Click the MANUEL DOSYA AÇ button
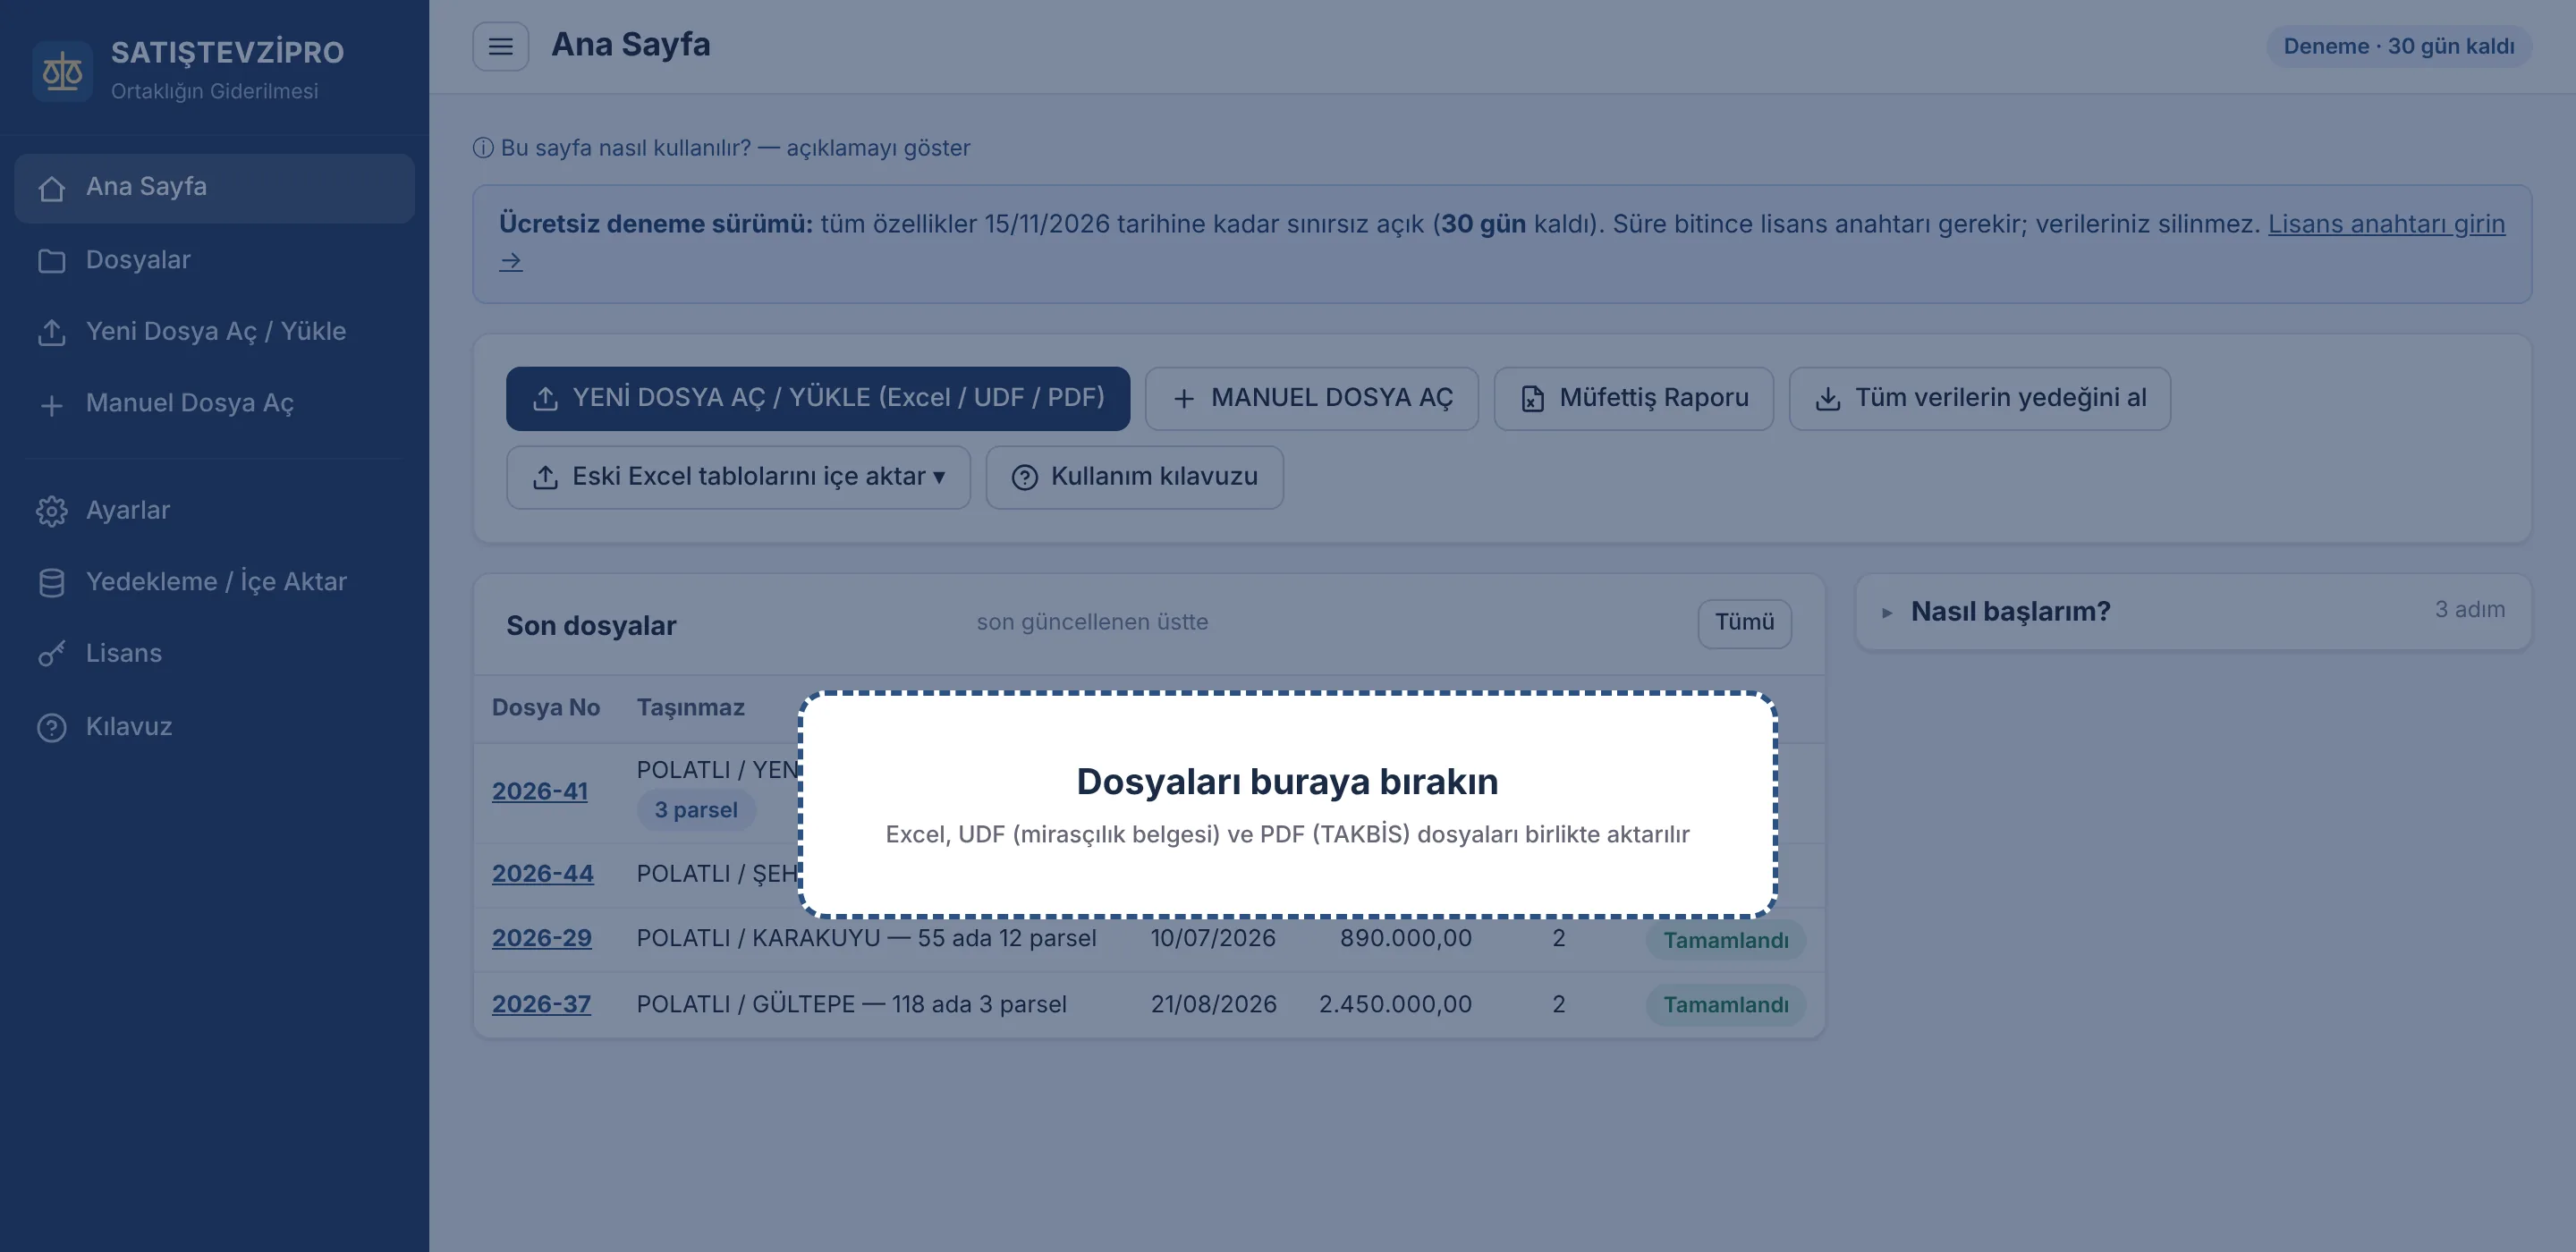 coord(1311,398)
